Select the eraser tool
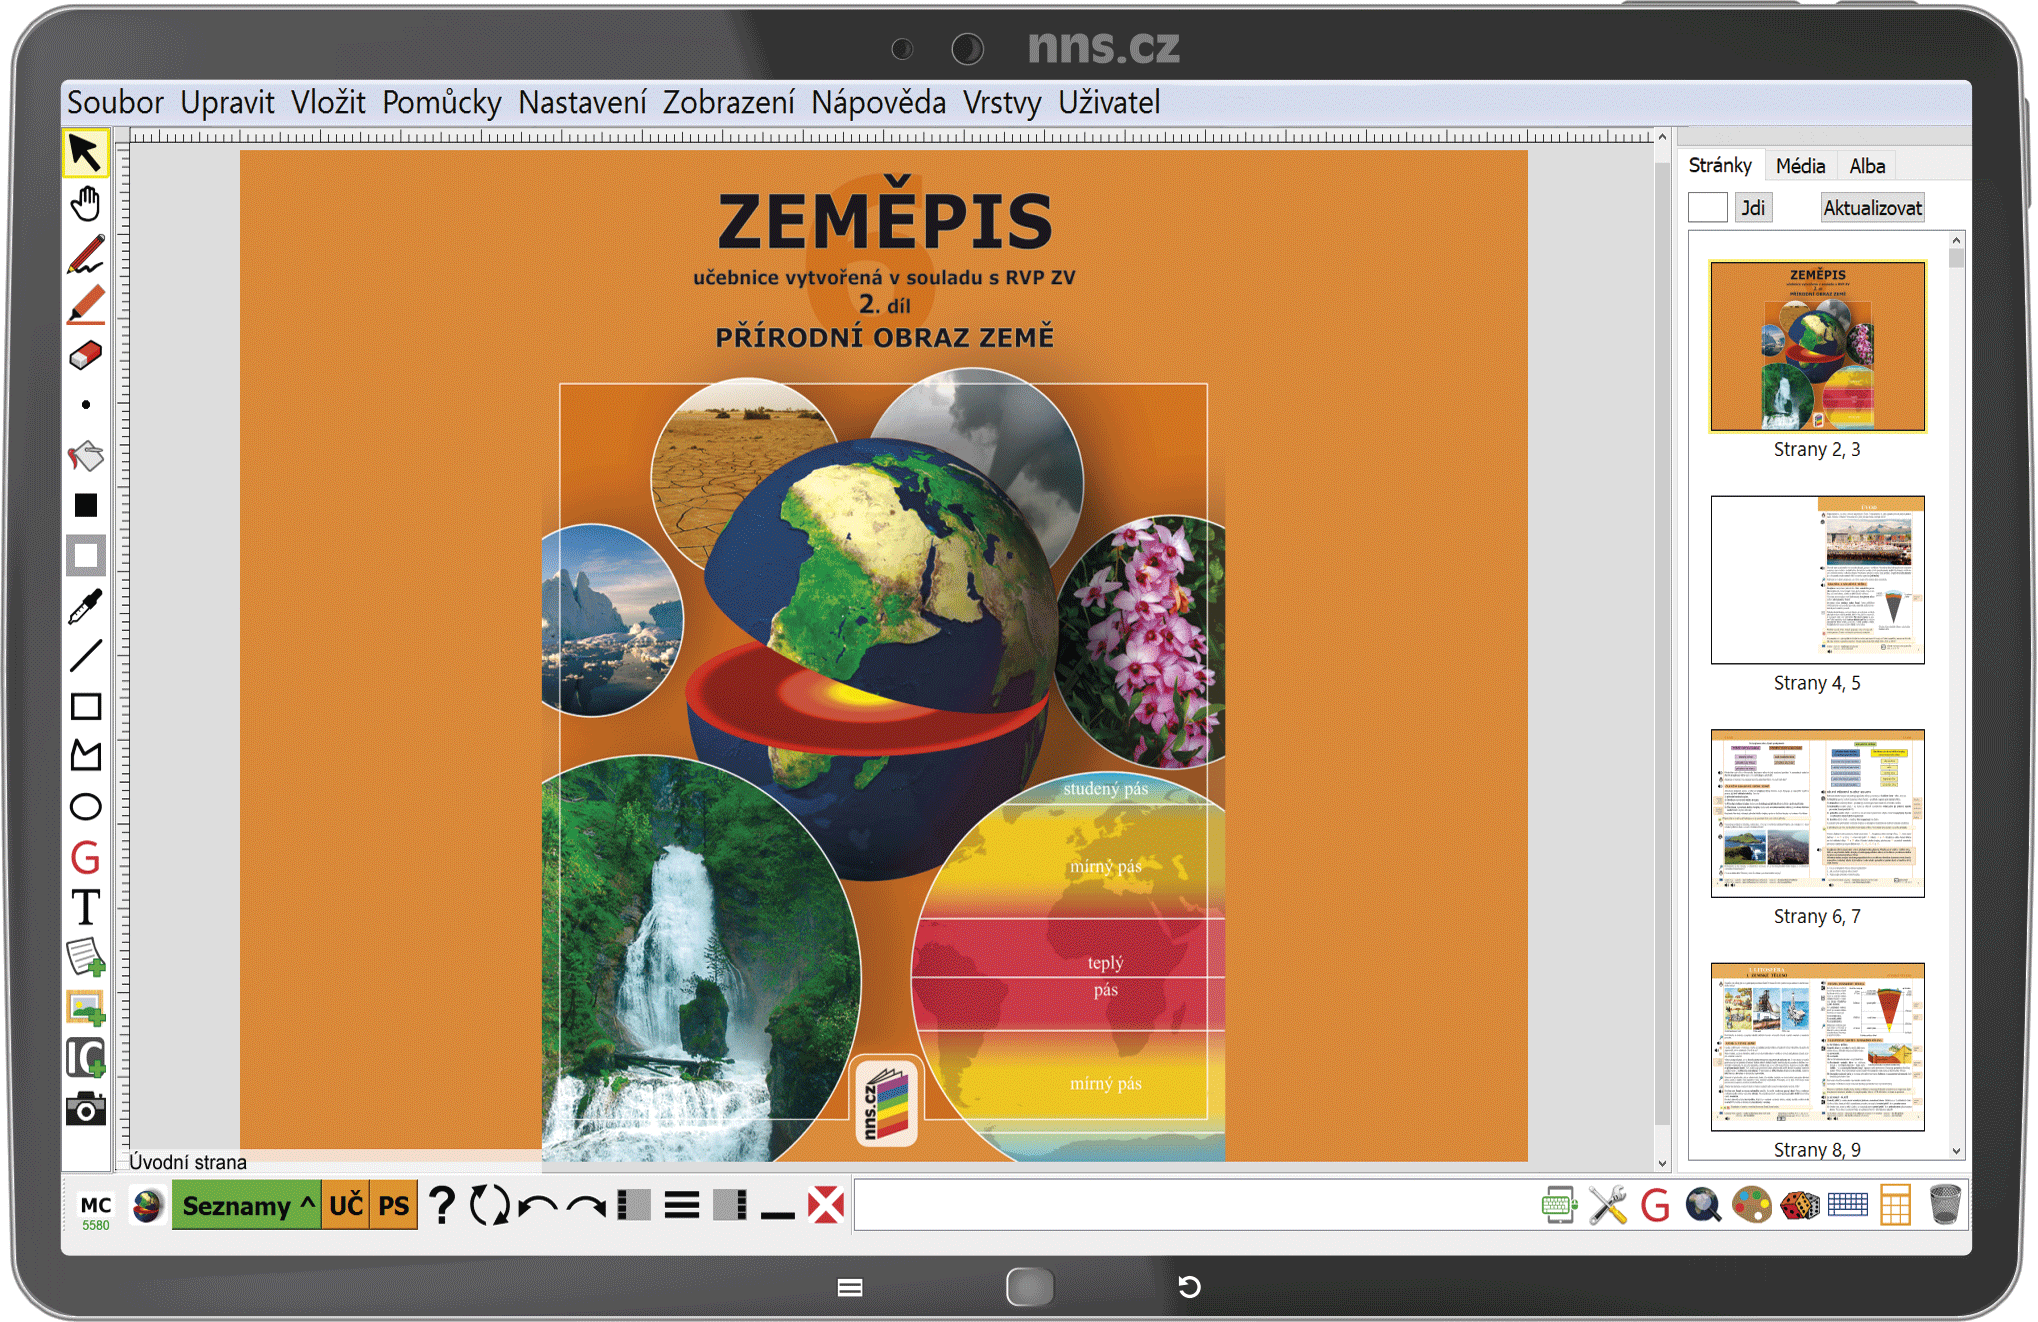Viewport: 2038px width, 1322px height. (x=86, y=355)
